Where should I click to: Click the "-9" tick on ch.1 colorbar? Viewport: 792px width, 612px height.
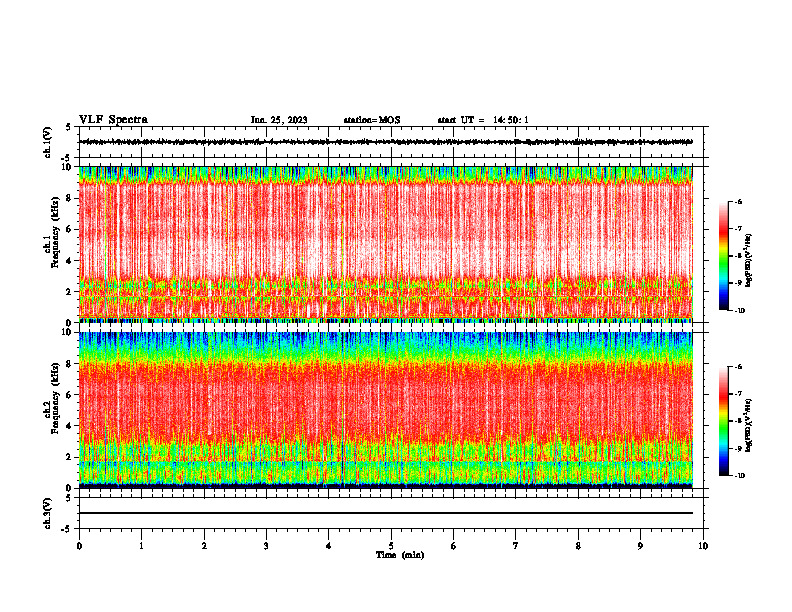738,283
